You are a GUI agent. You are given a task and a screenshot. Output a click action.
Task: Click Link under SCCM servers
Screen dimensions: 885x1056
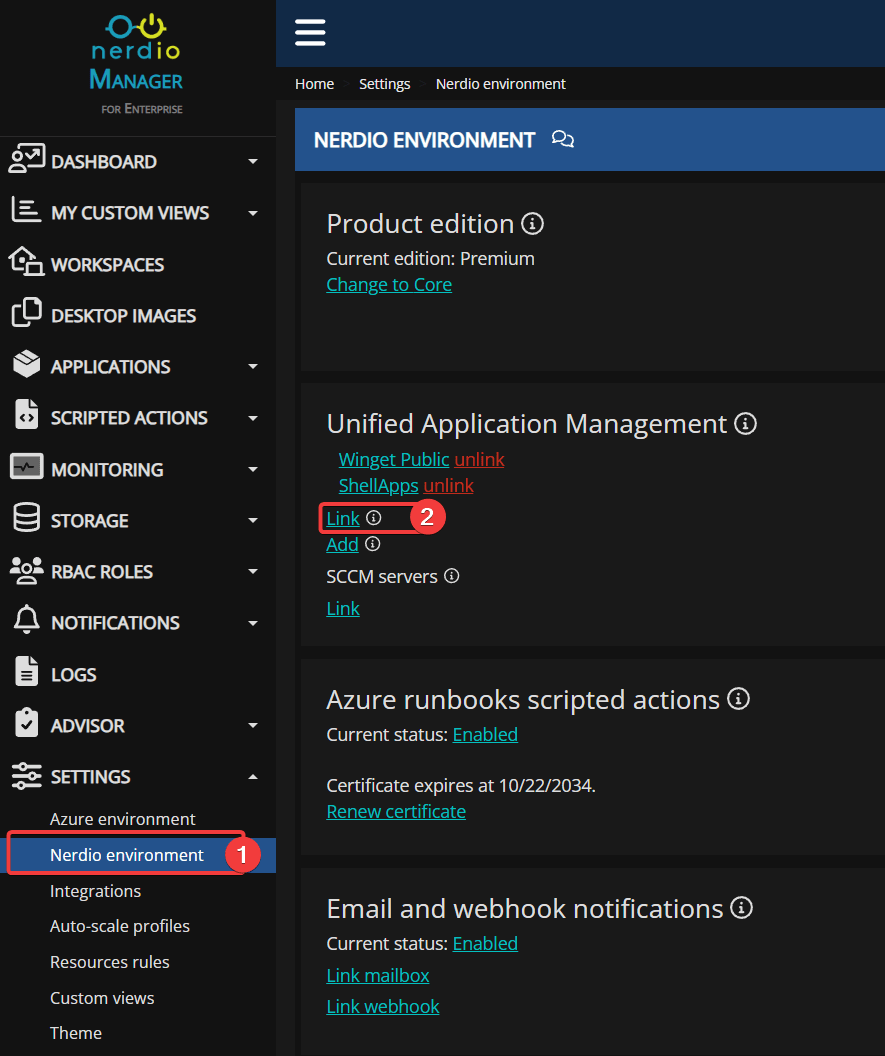(x=343, y=608)
